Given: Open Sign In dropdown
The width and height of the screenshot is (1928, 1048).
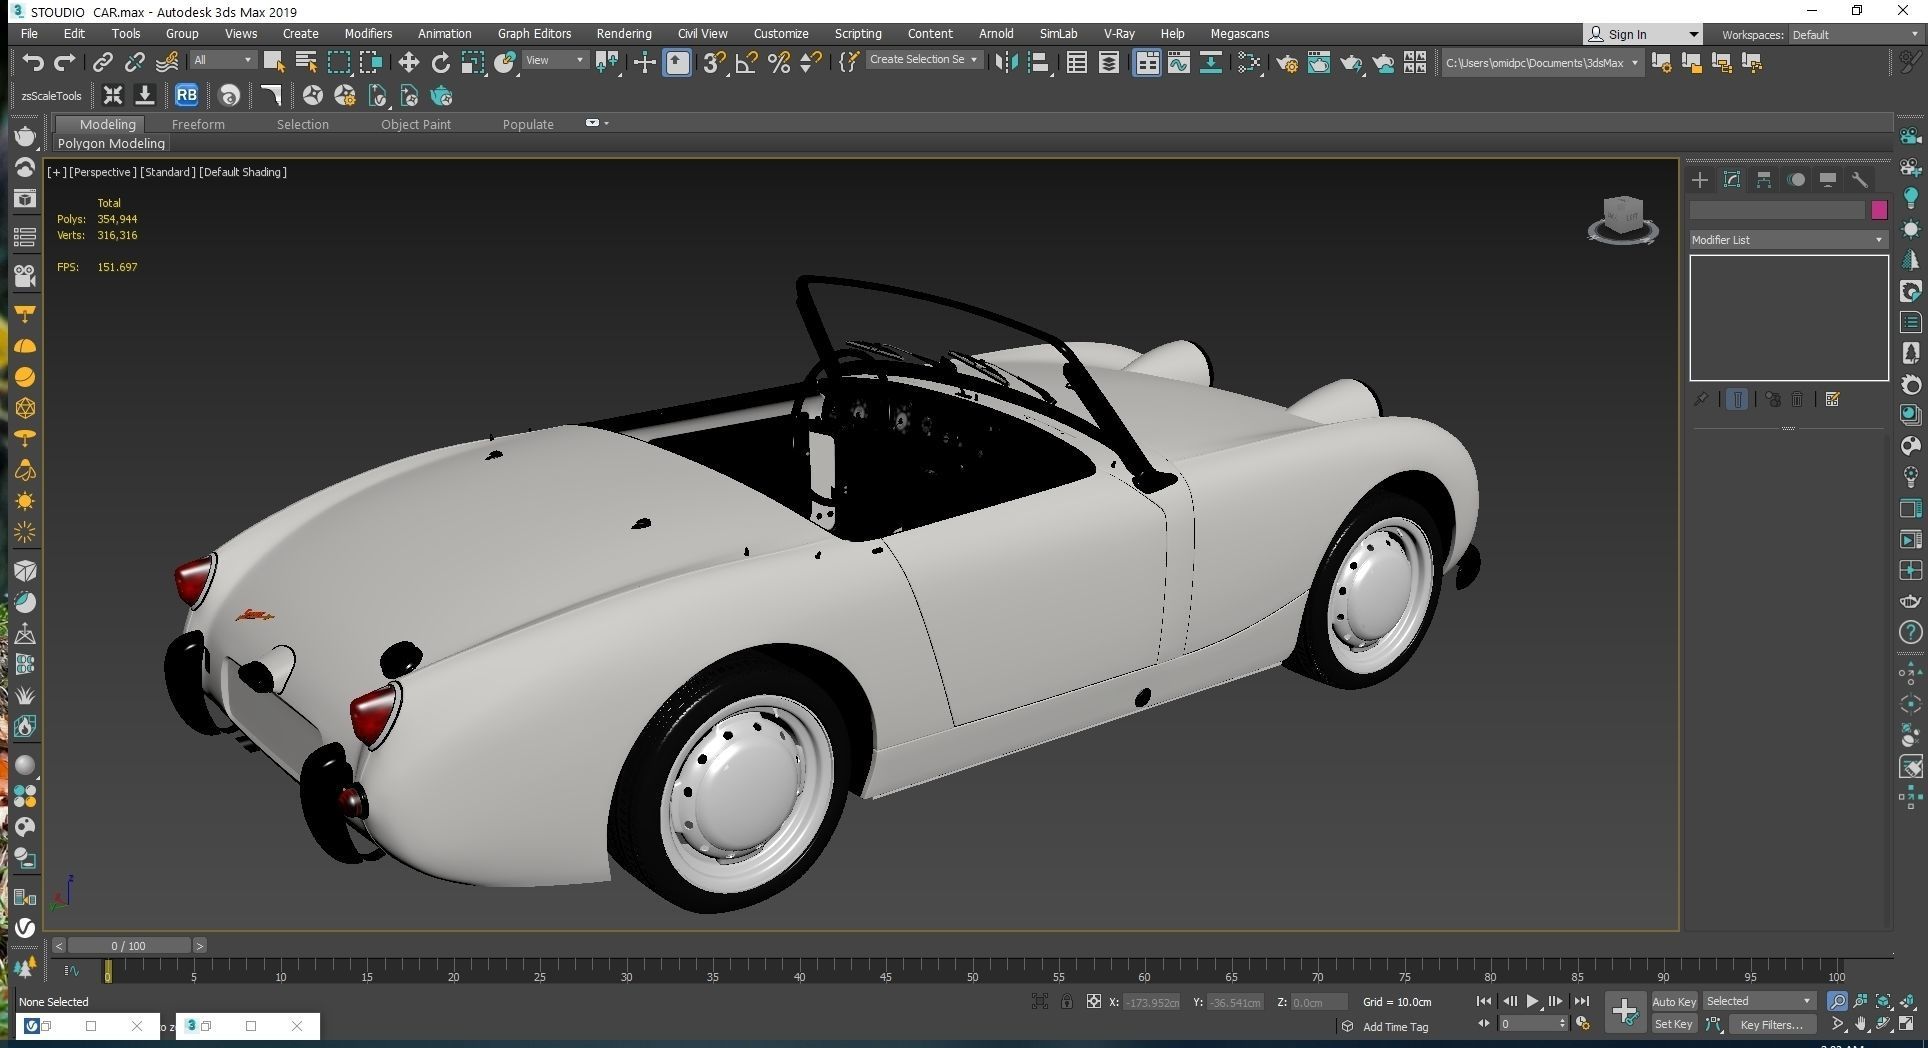Looking at the screenshot, I should (1642, 34).
